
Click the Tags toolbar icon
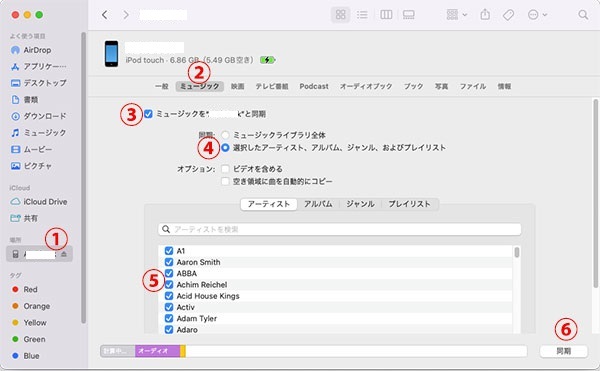[x=508, y=15]
